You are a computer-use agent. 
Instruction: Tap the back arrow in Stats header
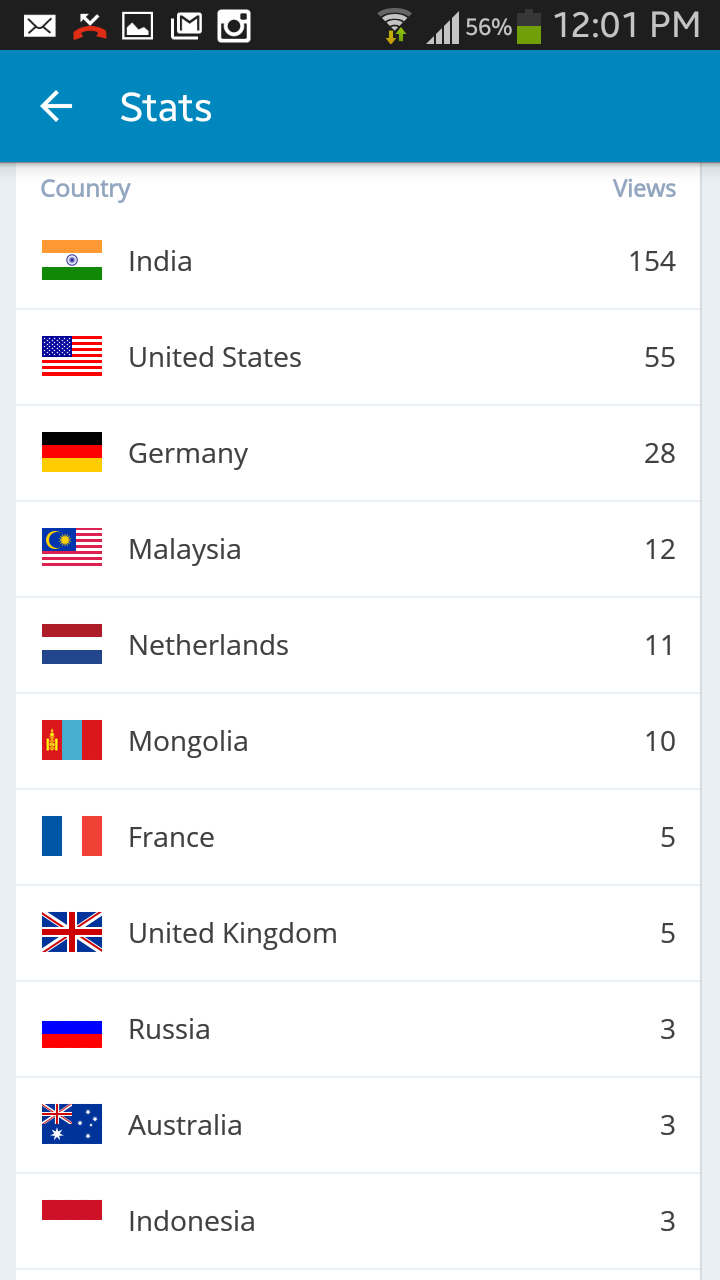[x=56, y=107]
